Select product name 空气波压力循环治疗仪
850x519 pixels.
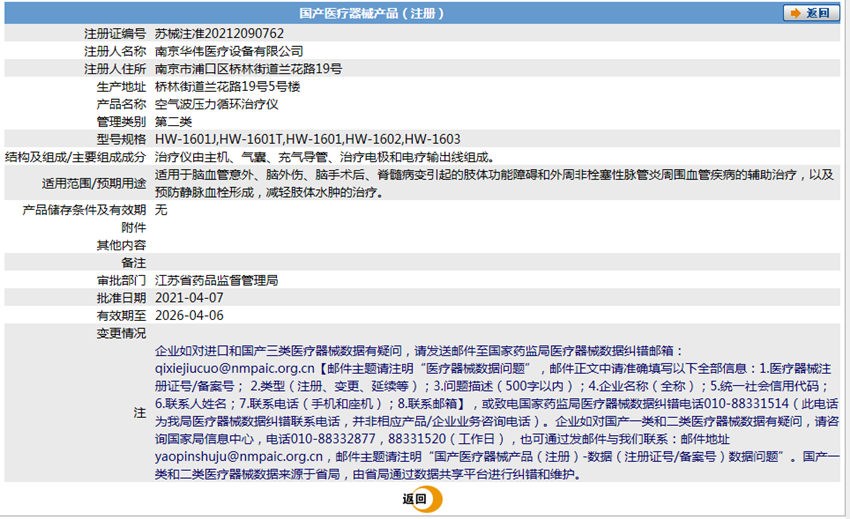[x=216, y=104]
